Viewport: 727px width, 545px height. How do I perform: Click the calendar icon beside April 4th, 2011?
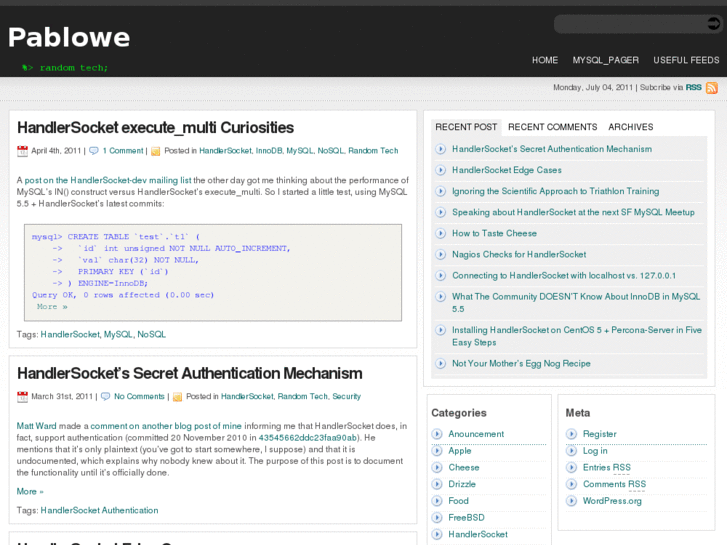(x=22, y=151)
